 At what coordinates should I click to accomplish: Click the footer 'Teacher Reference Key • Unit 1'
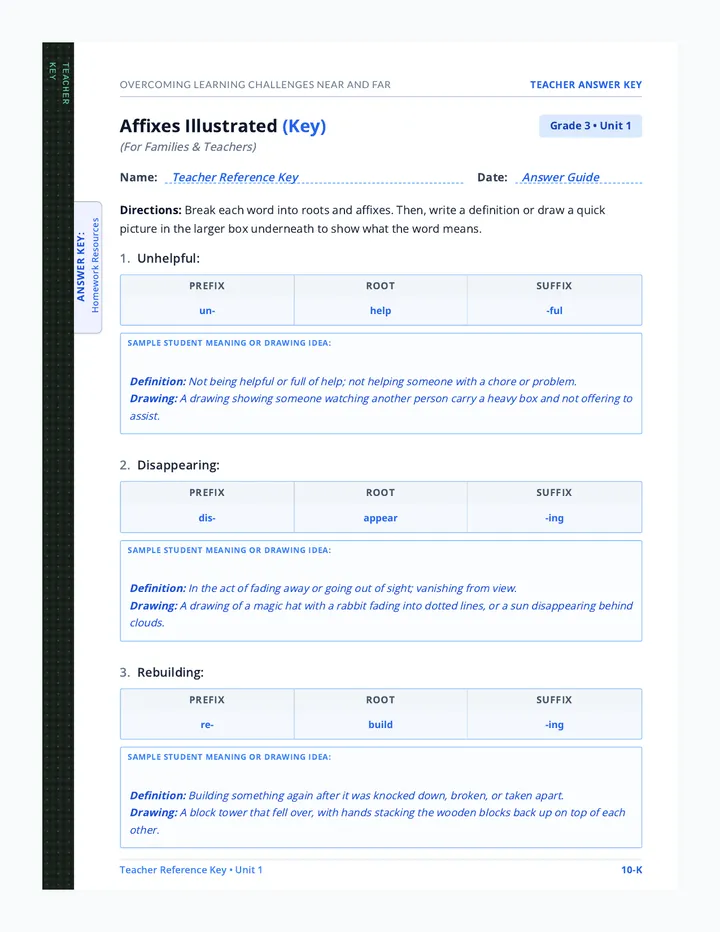191,870
